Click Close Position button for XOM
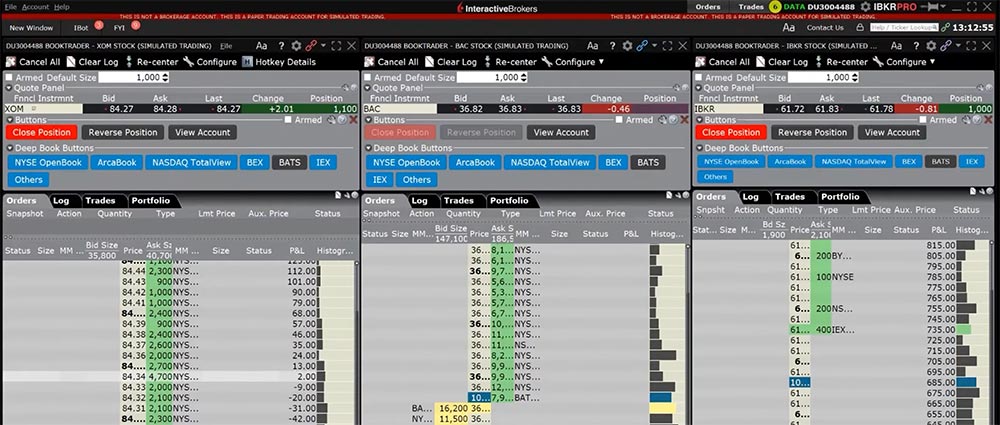The width and height of the screenshot is (1000, 425). point(41,133)
